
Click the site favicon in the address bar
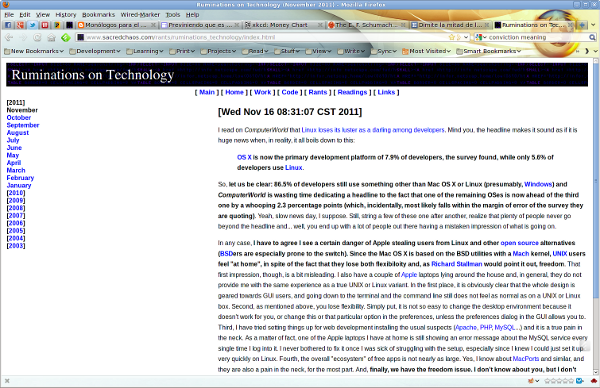click(80, 37)
